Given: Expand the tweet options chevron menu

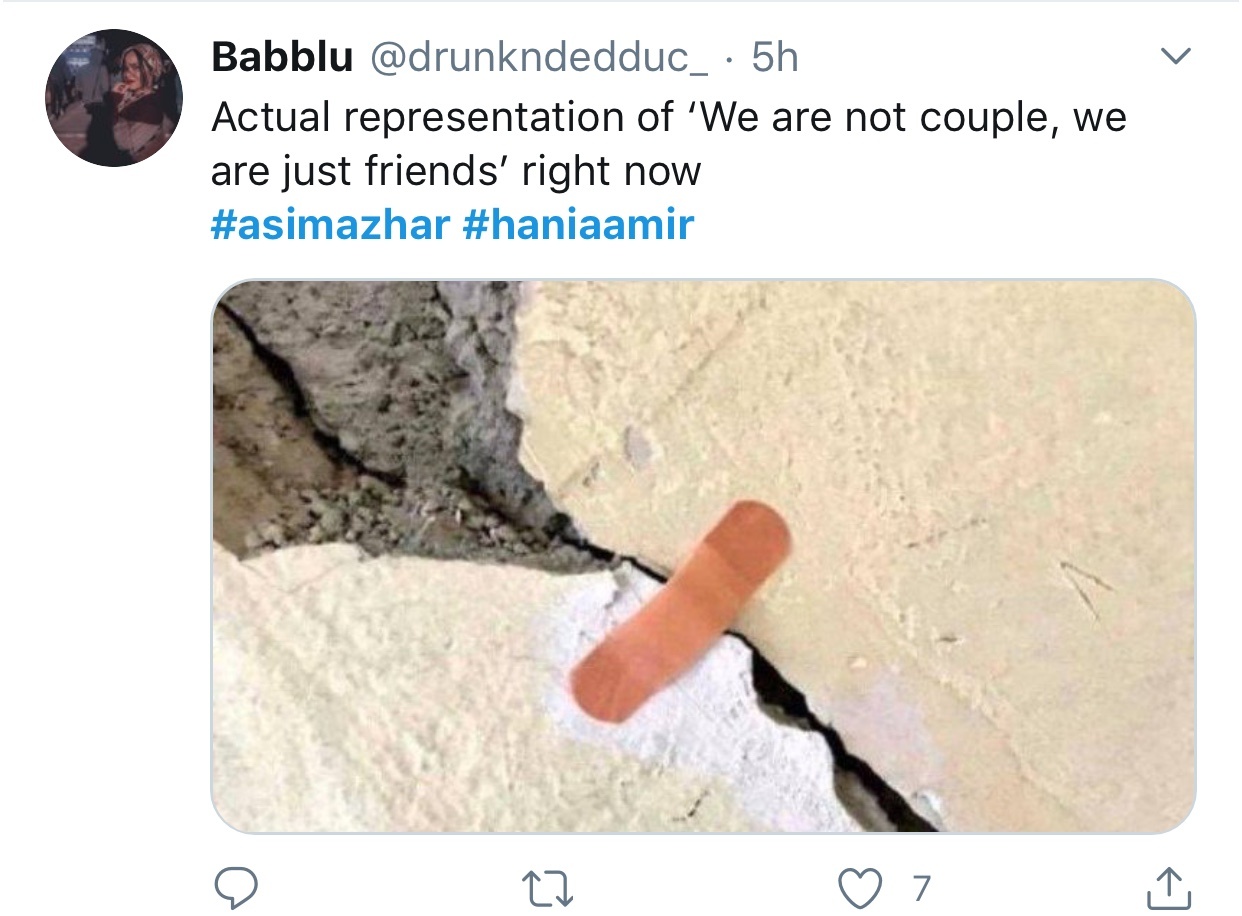Looking at the screenshot, I should pos(1176,57).
